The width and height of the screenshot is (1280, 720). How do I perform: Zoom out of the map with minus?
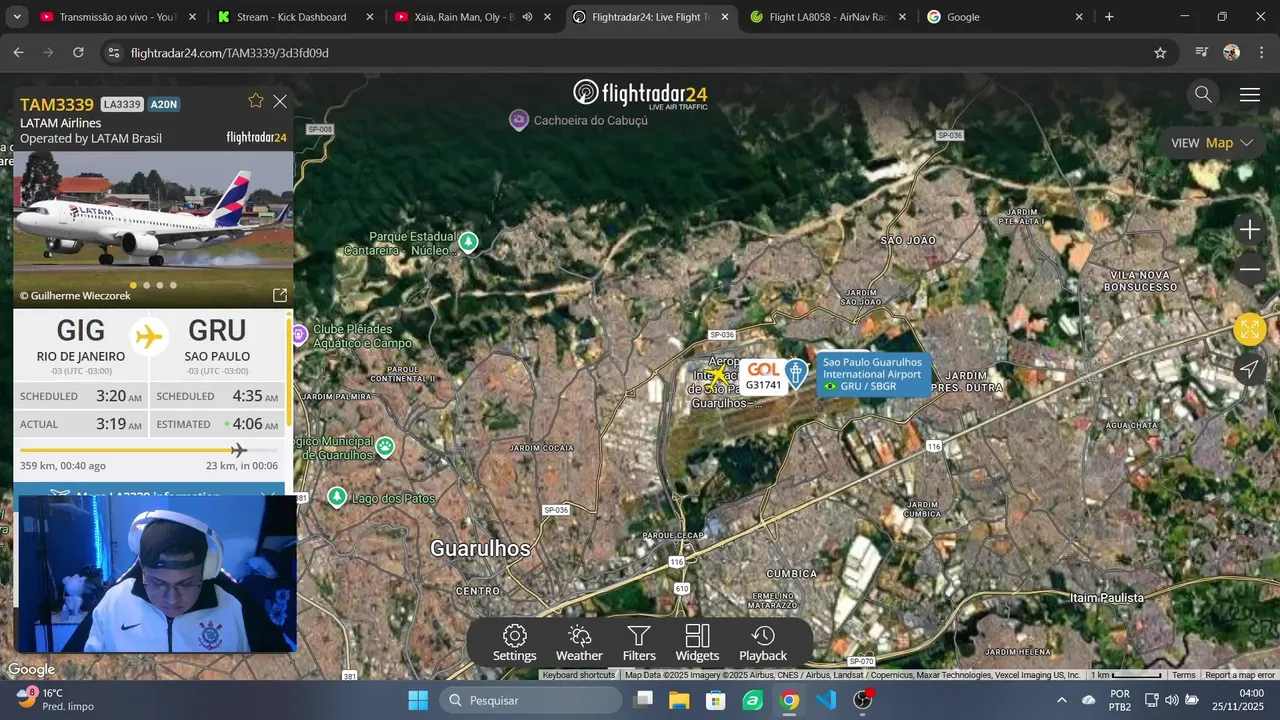(1250, 270)
